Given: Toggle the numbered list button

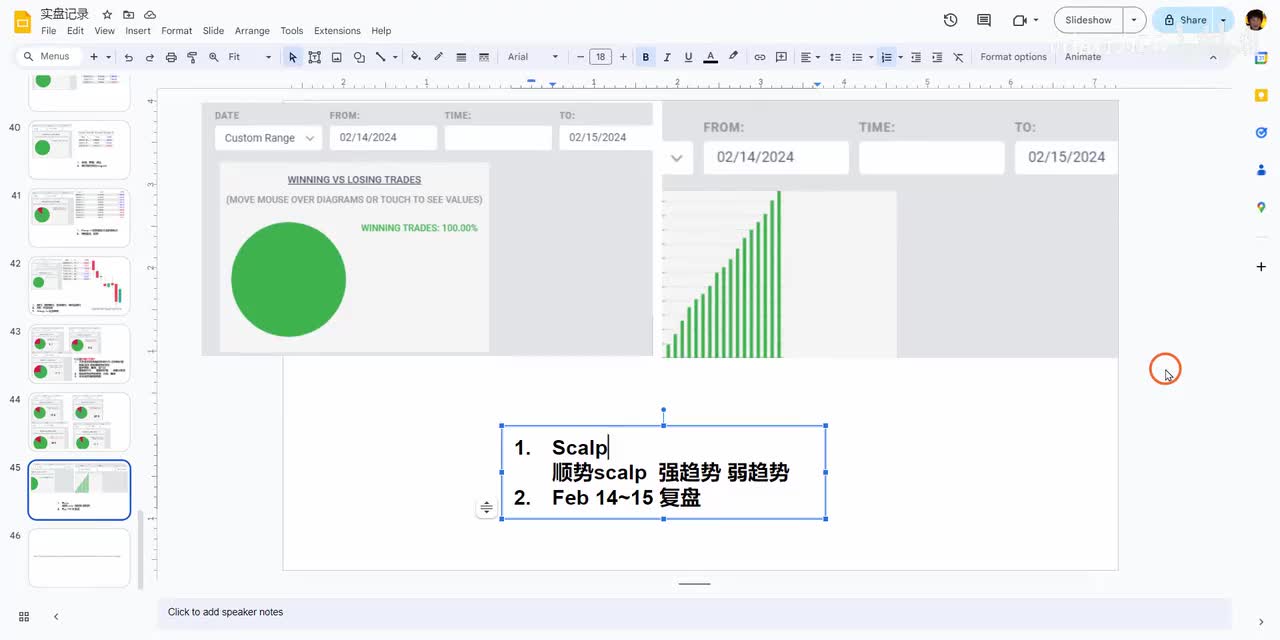Looking at the screenshot, I should click(886, 57).
